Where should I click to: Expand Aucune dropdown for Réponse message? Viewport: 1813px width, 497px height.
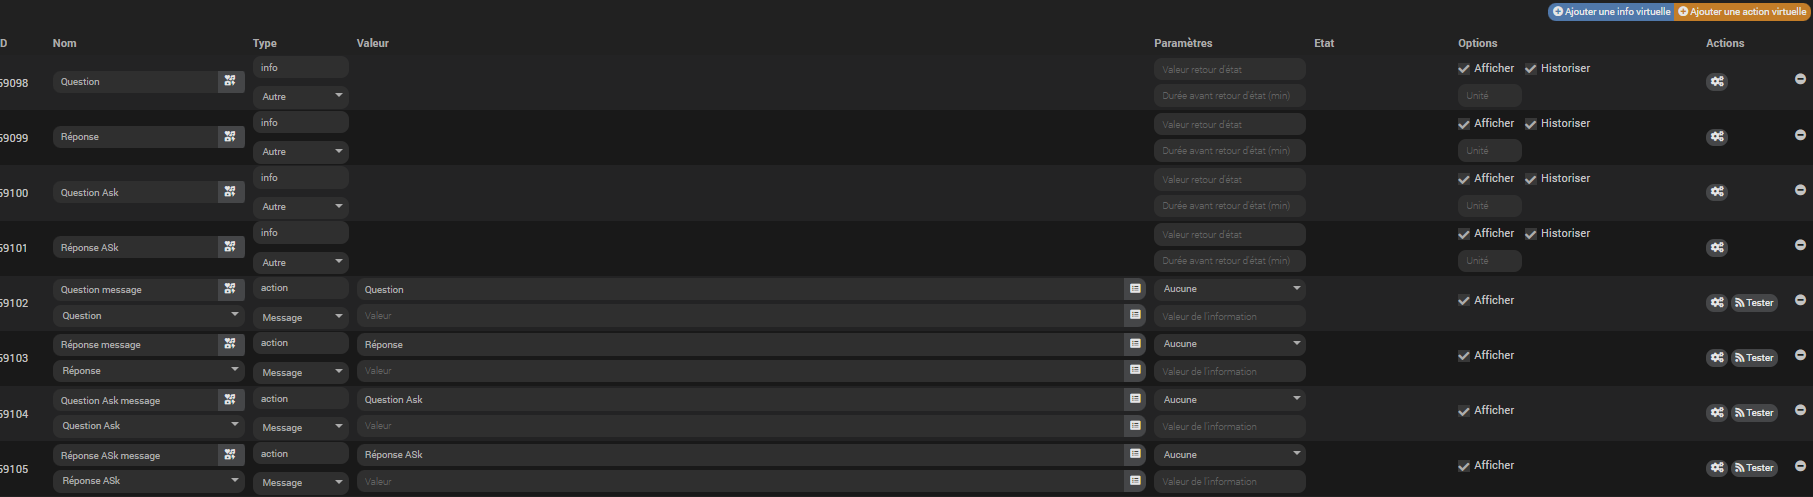pos(1230,344)
